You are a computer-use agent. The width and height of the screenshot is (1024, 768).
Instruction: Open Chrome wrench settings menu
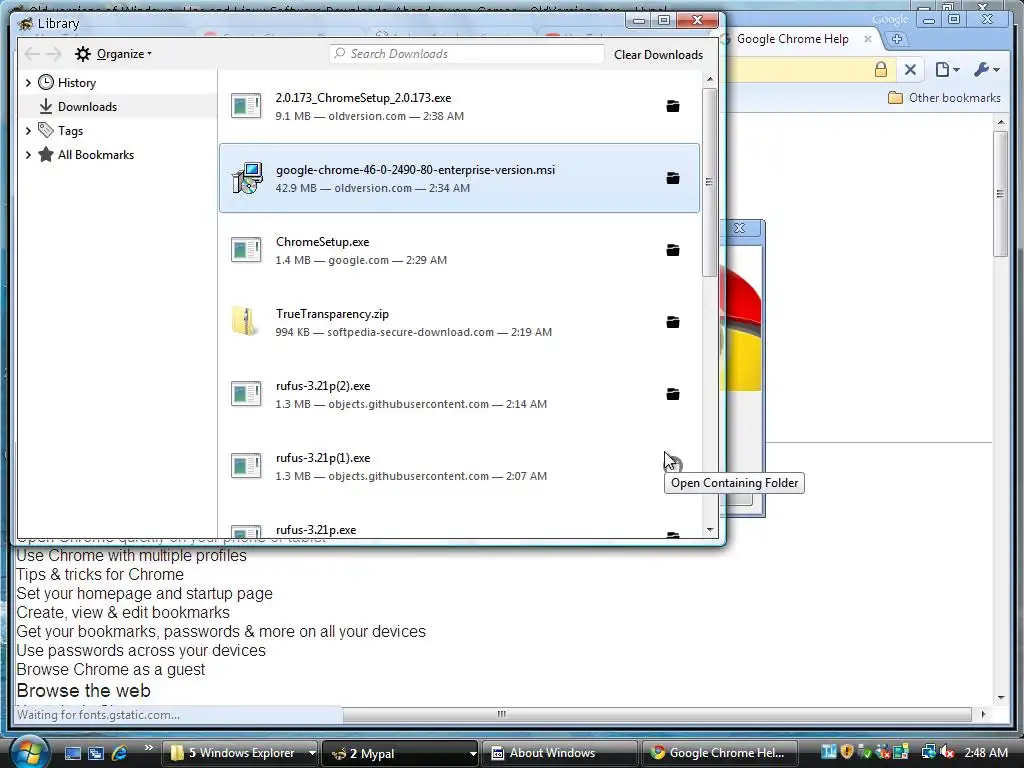click(x=986, y=69)
